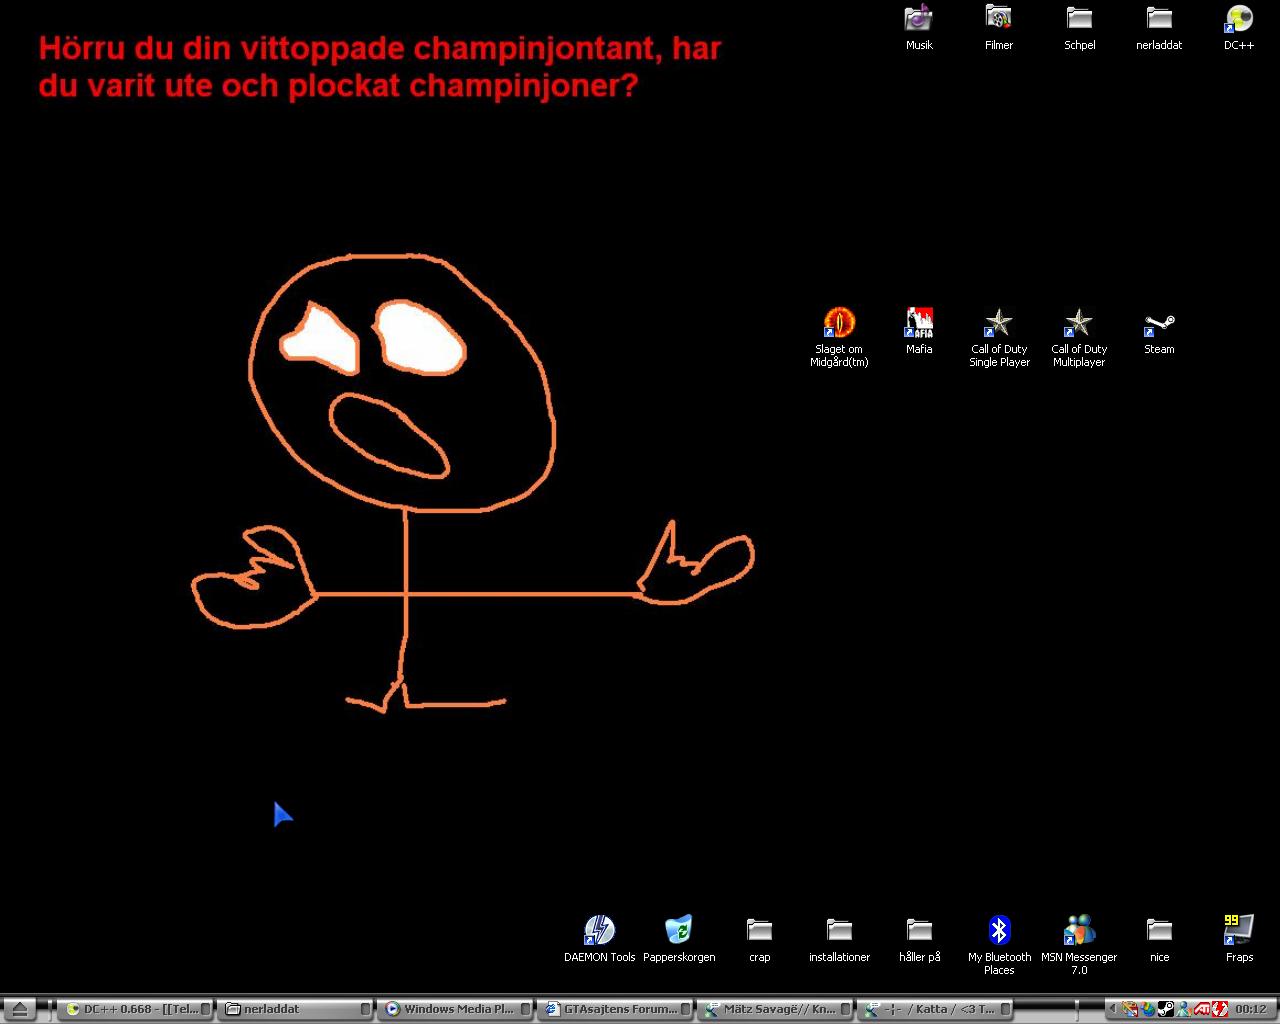Open the Papperskorgen recycle bin
The image size is (1280, 1024).
679,939
